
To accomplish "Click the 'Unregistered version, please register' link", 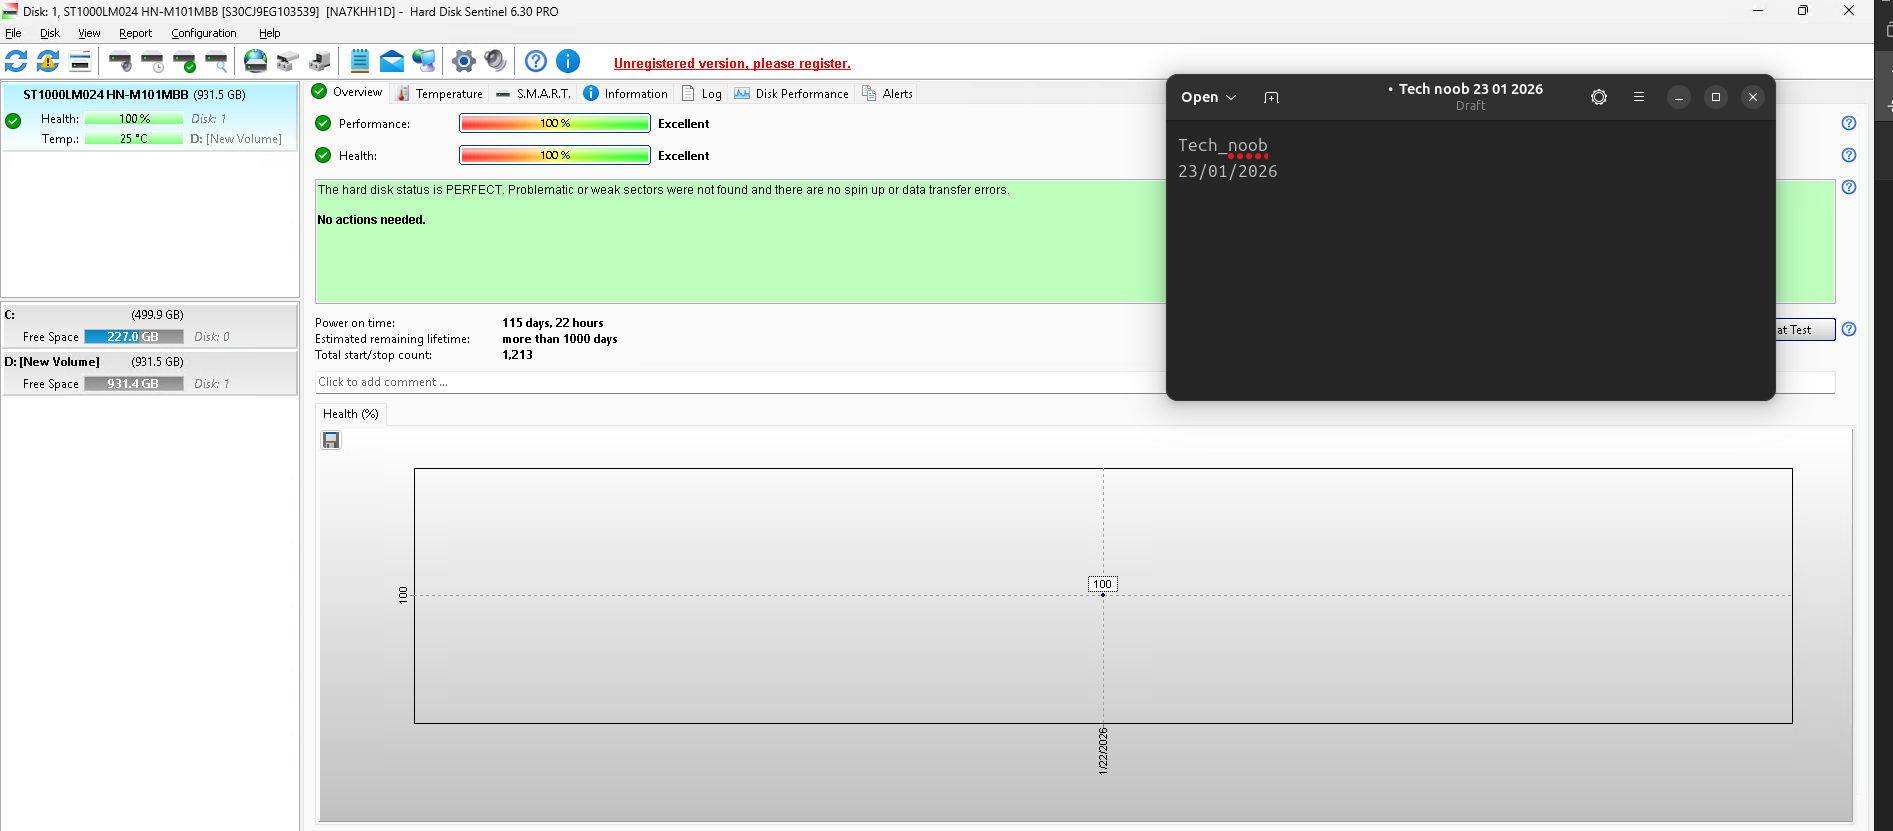I will coord(732,63).
